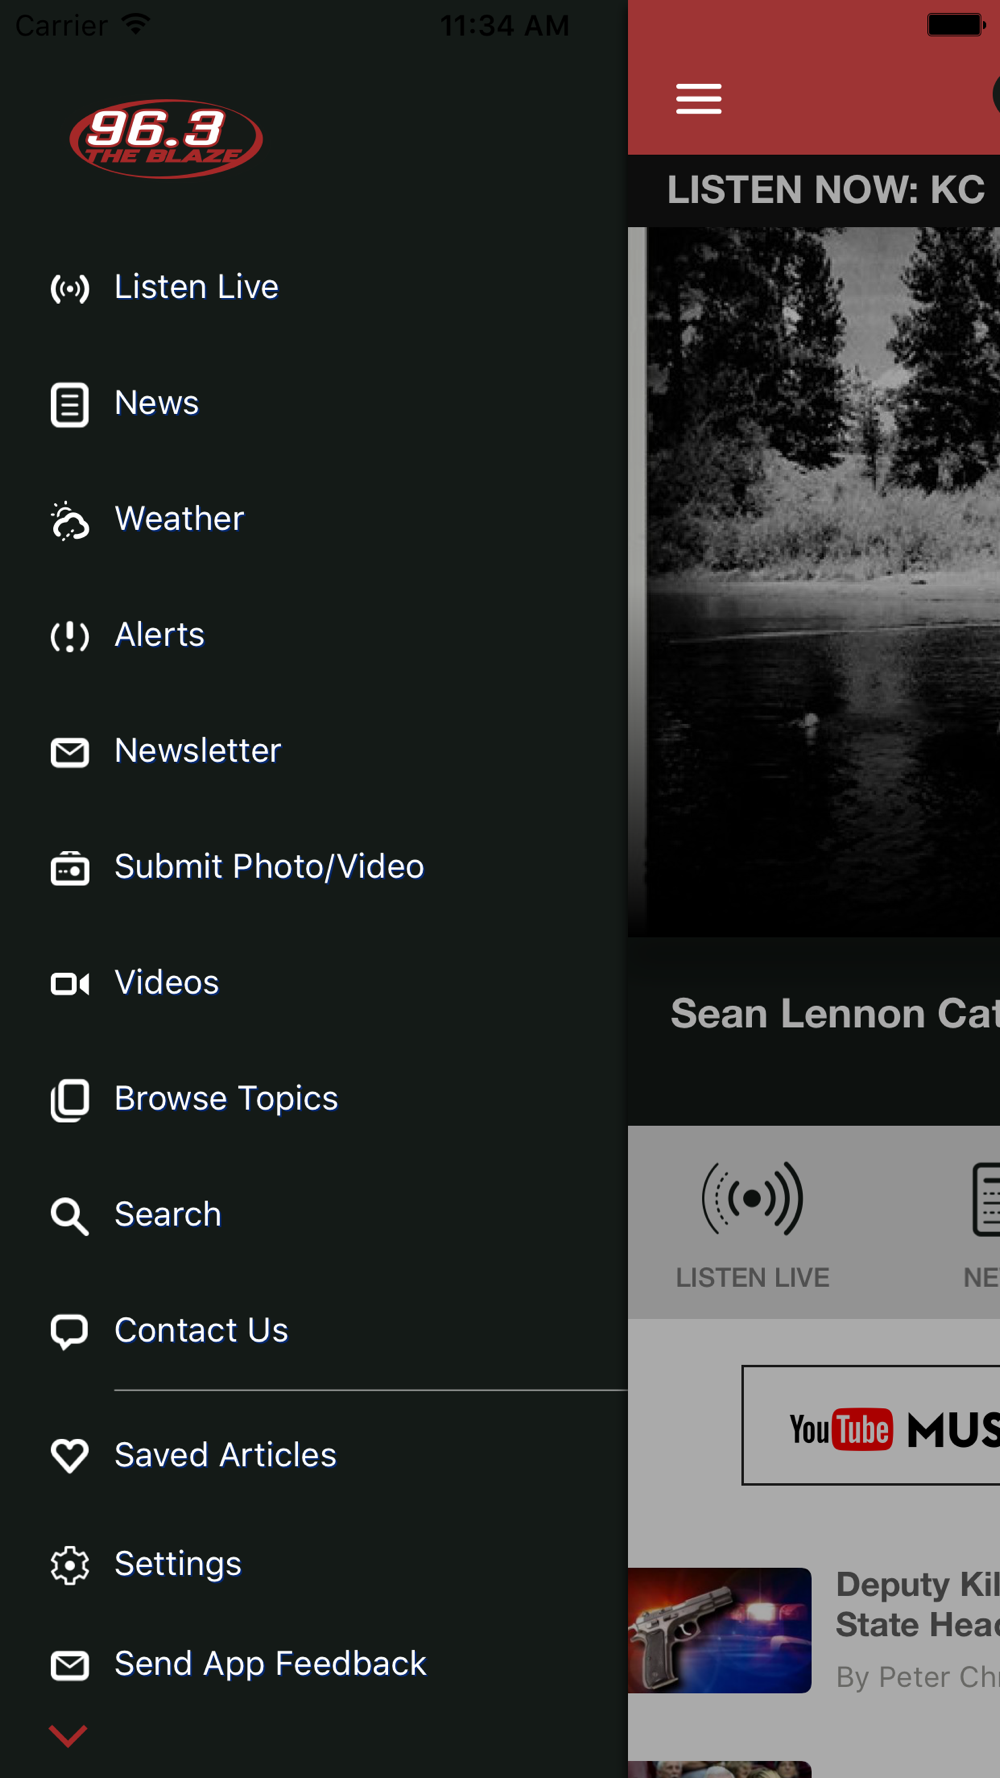Toggle the hamburger menu button
The image size is (1000, 1778).
698,99
